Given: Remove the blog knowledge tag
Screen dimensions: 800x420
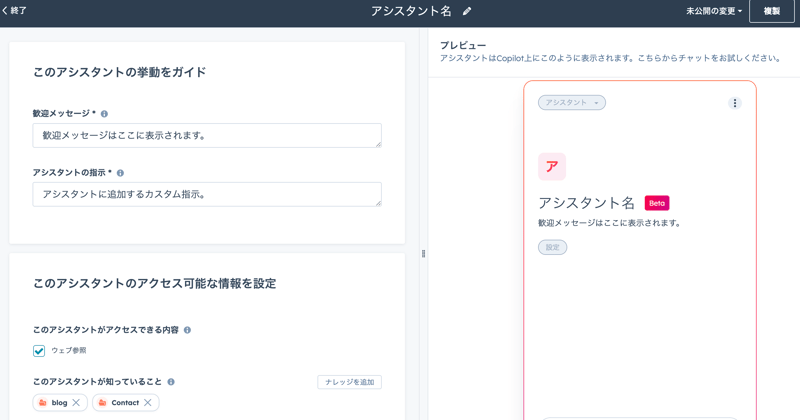Looking at the screenshot, I should [x=76, y=403].
